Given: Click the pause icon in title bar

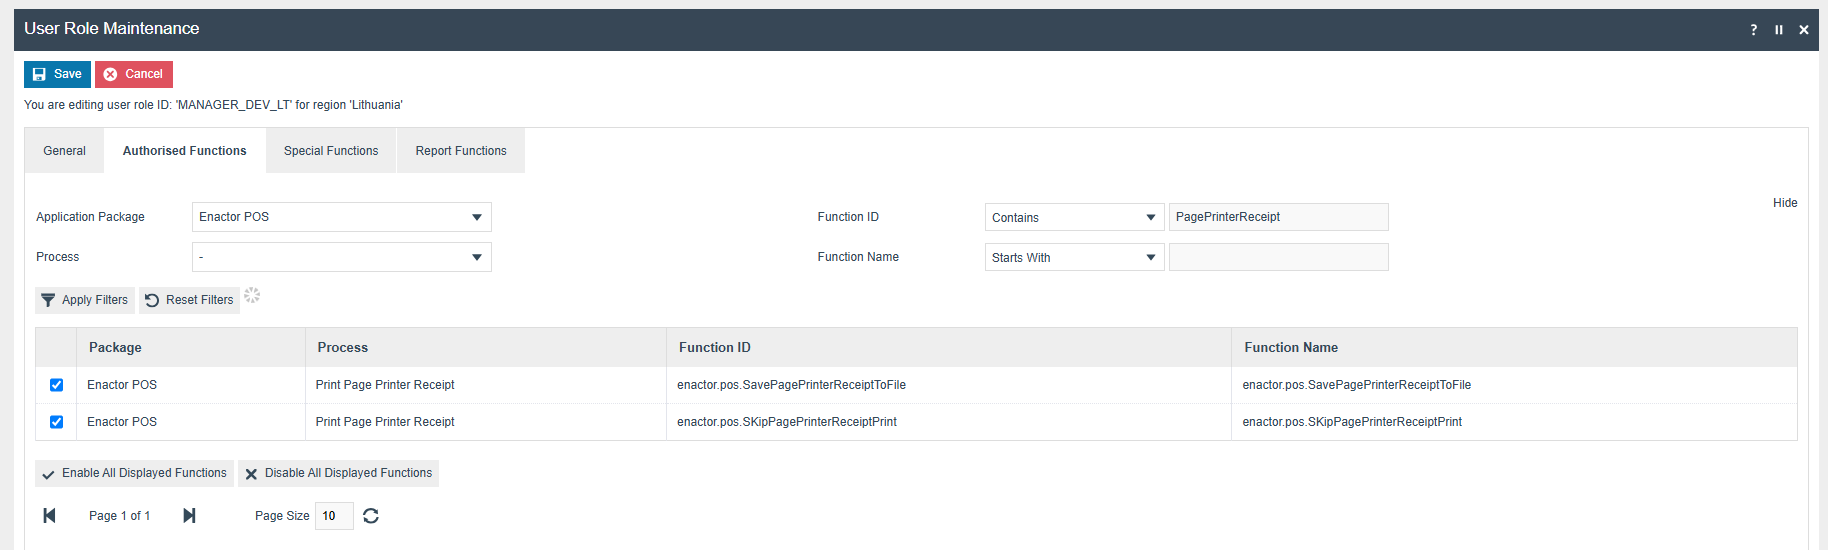Looking at the screenshot, I should pos(1778,30).
